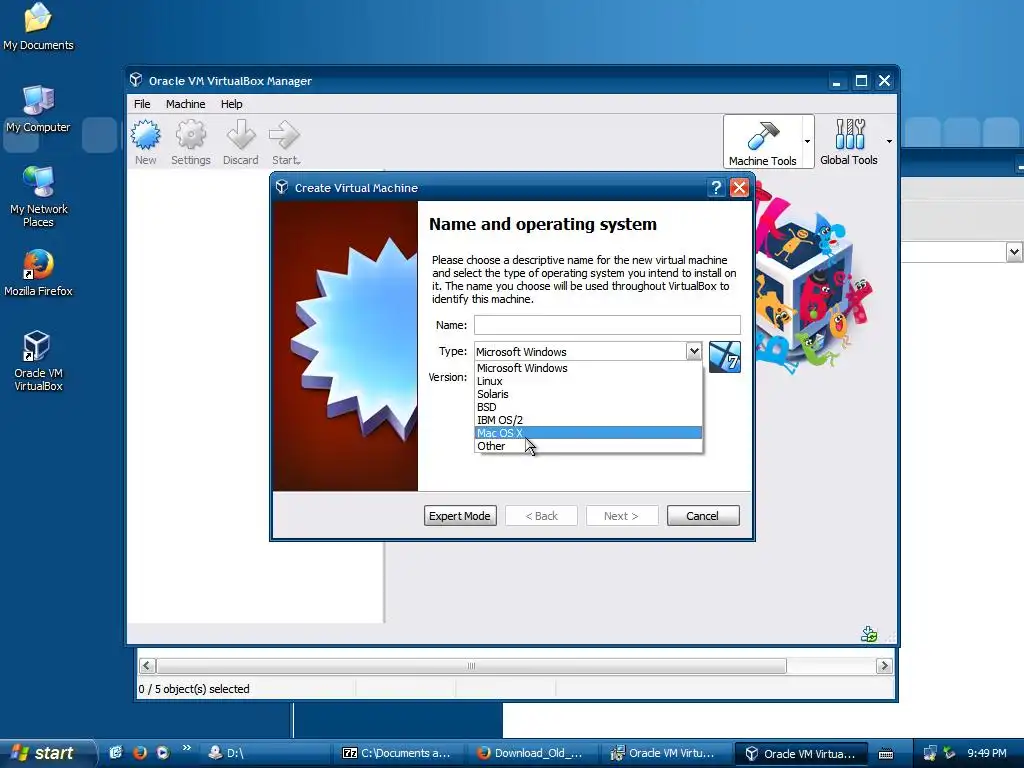
Task: Launch the Mozilla Firefox desktop shortcut
Action: tap(38, 274)
